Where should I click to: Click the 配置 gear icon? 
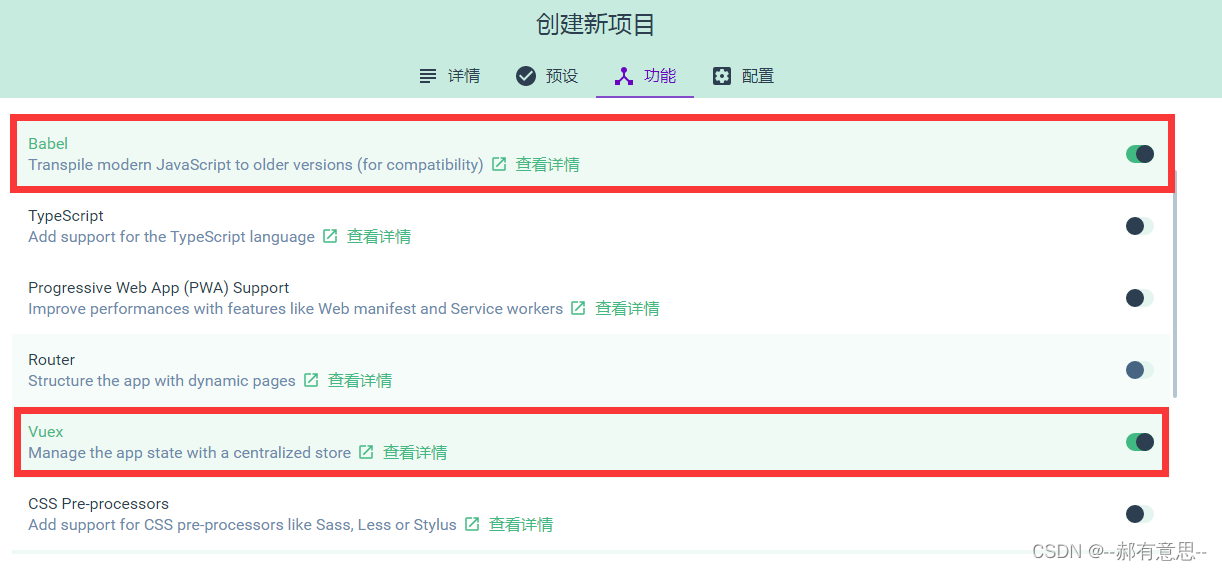[722, 76]
